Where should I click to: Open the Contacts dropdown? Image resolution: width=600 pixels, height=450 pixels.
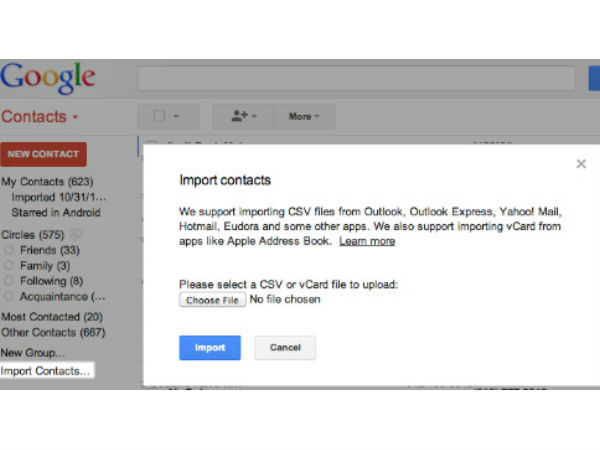(40, 117)
